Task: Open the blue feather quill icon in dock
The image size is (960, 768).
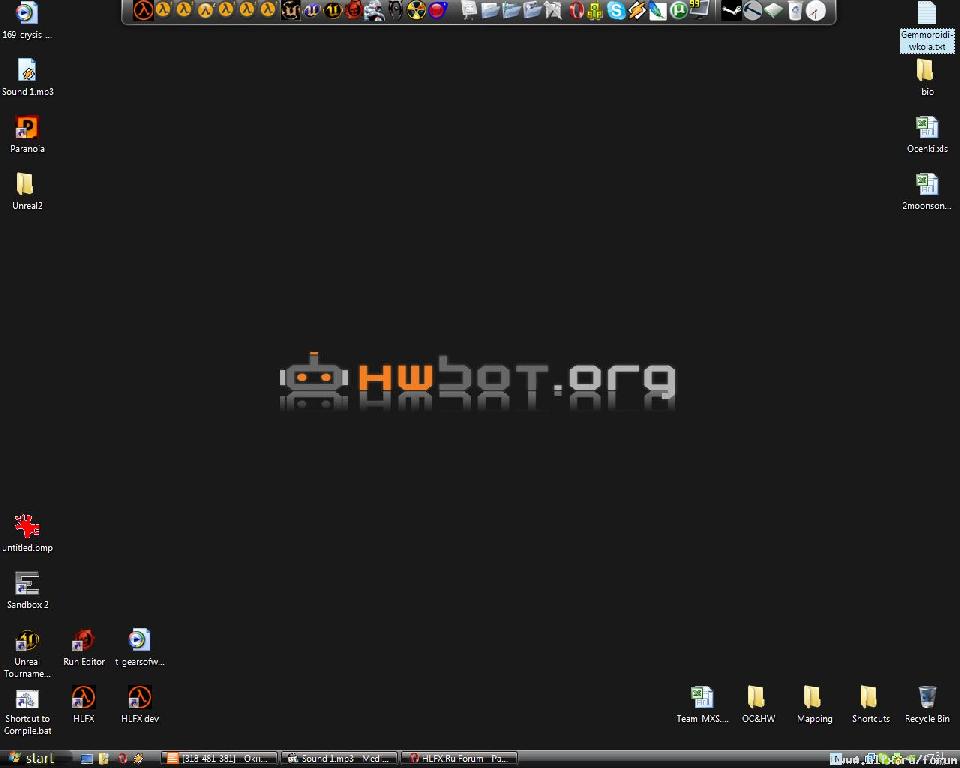Action: coord(658,10)
